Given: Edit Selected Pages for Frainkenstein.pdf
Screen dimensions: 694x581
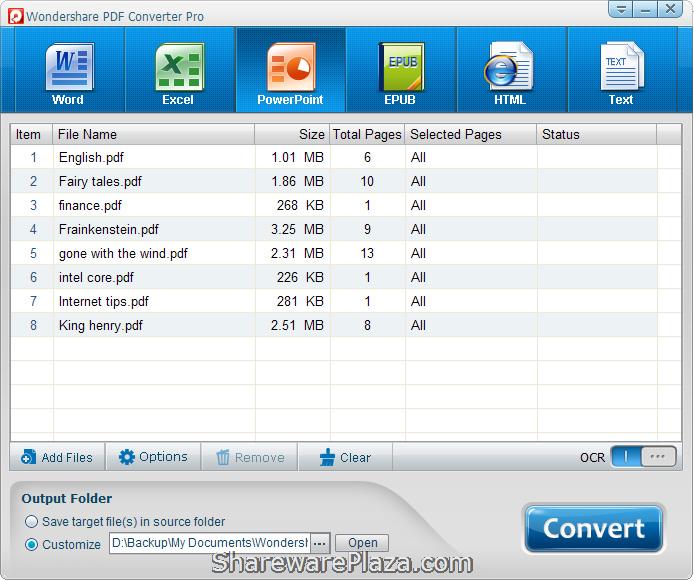Looking at the screenshot, I should [471, 229].
